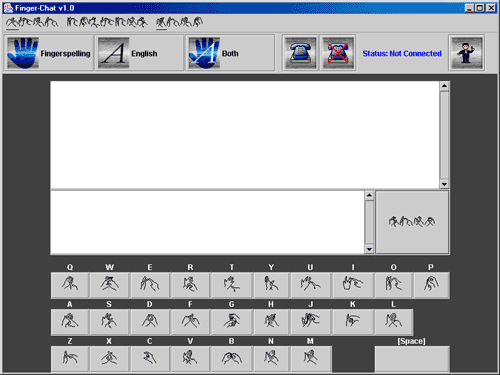
Task: Click the A fingerspelling key
Action: [70, 322]
